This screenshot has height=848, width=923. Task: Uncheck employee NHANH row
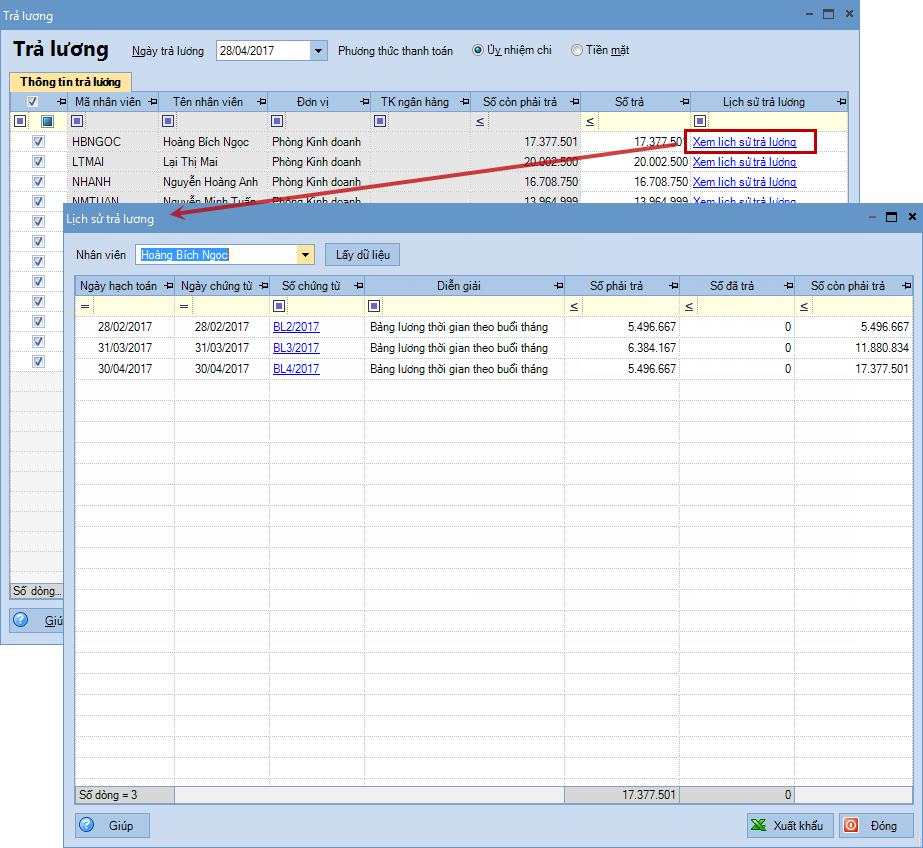coord(38,182)
